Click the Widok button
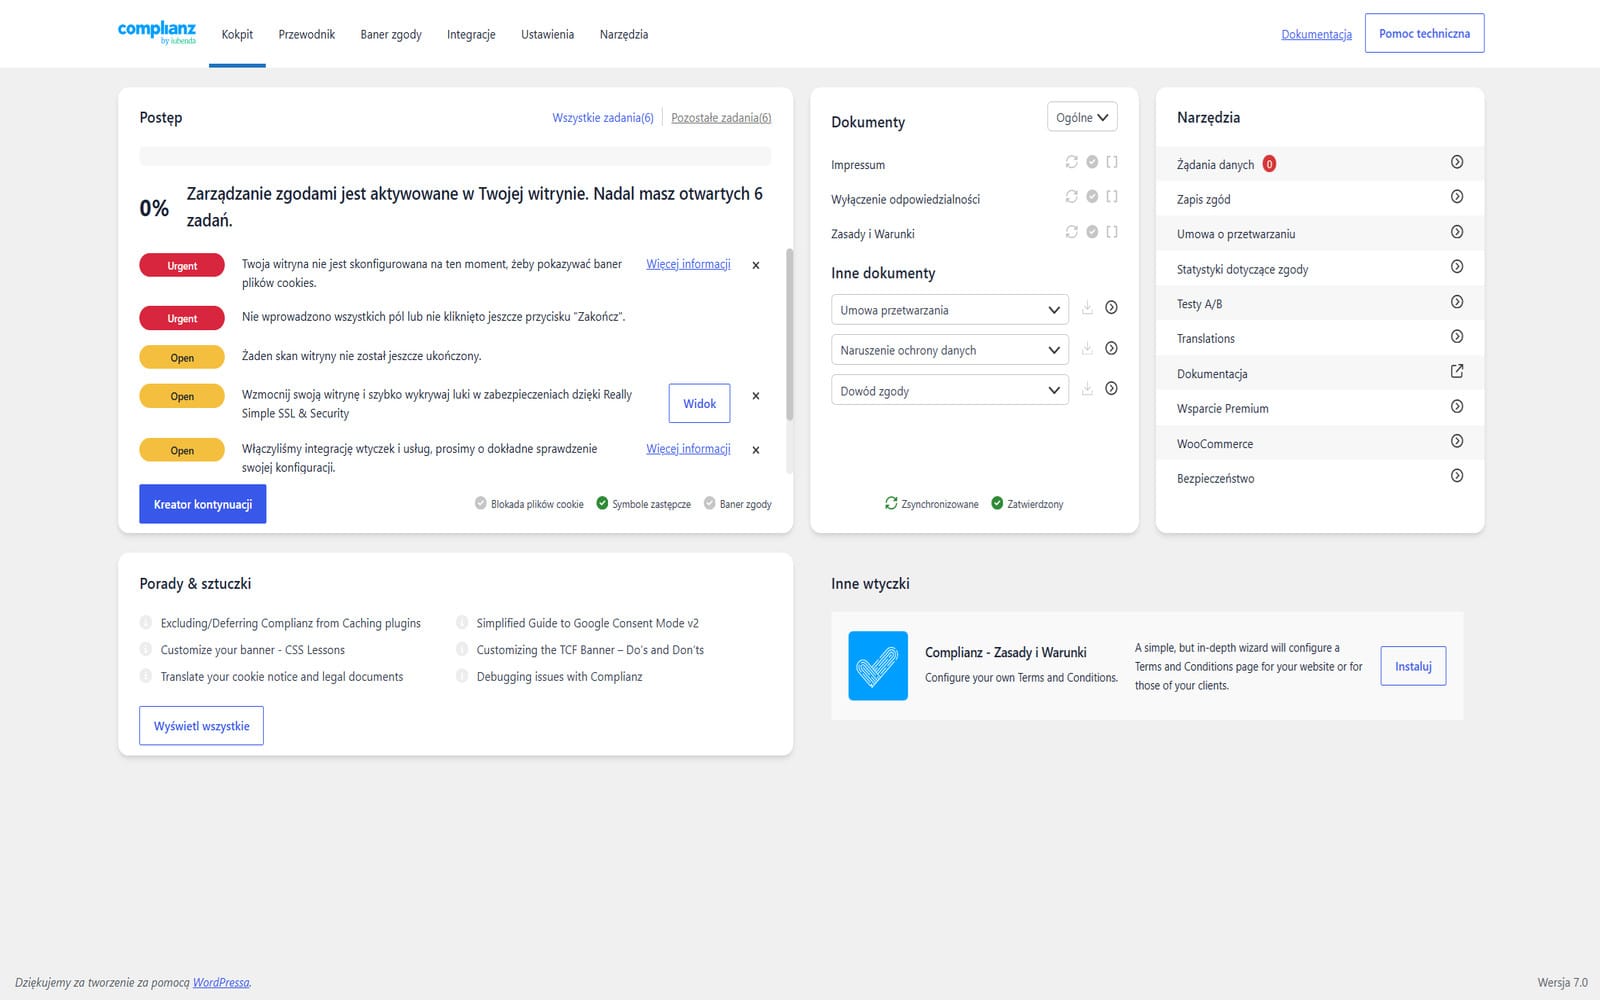1600x1000 pixels. coord(700,404)
